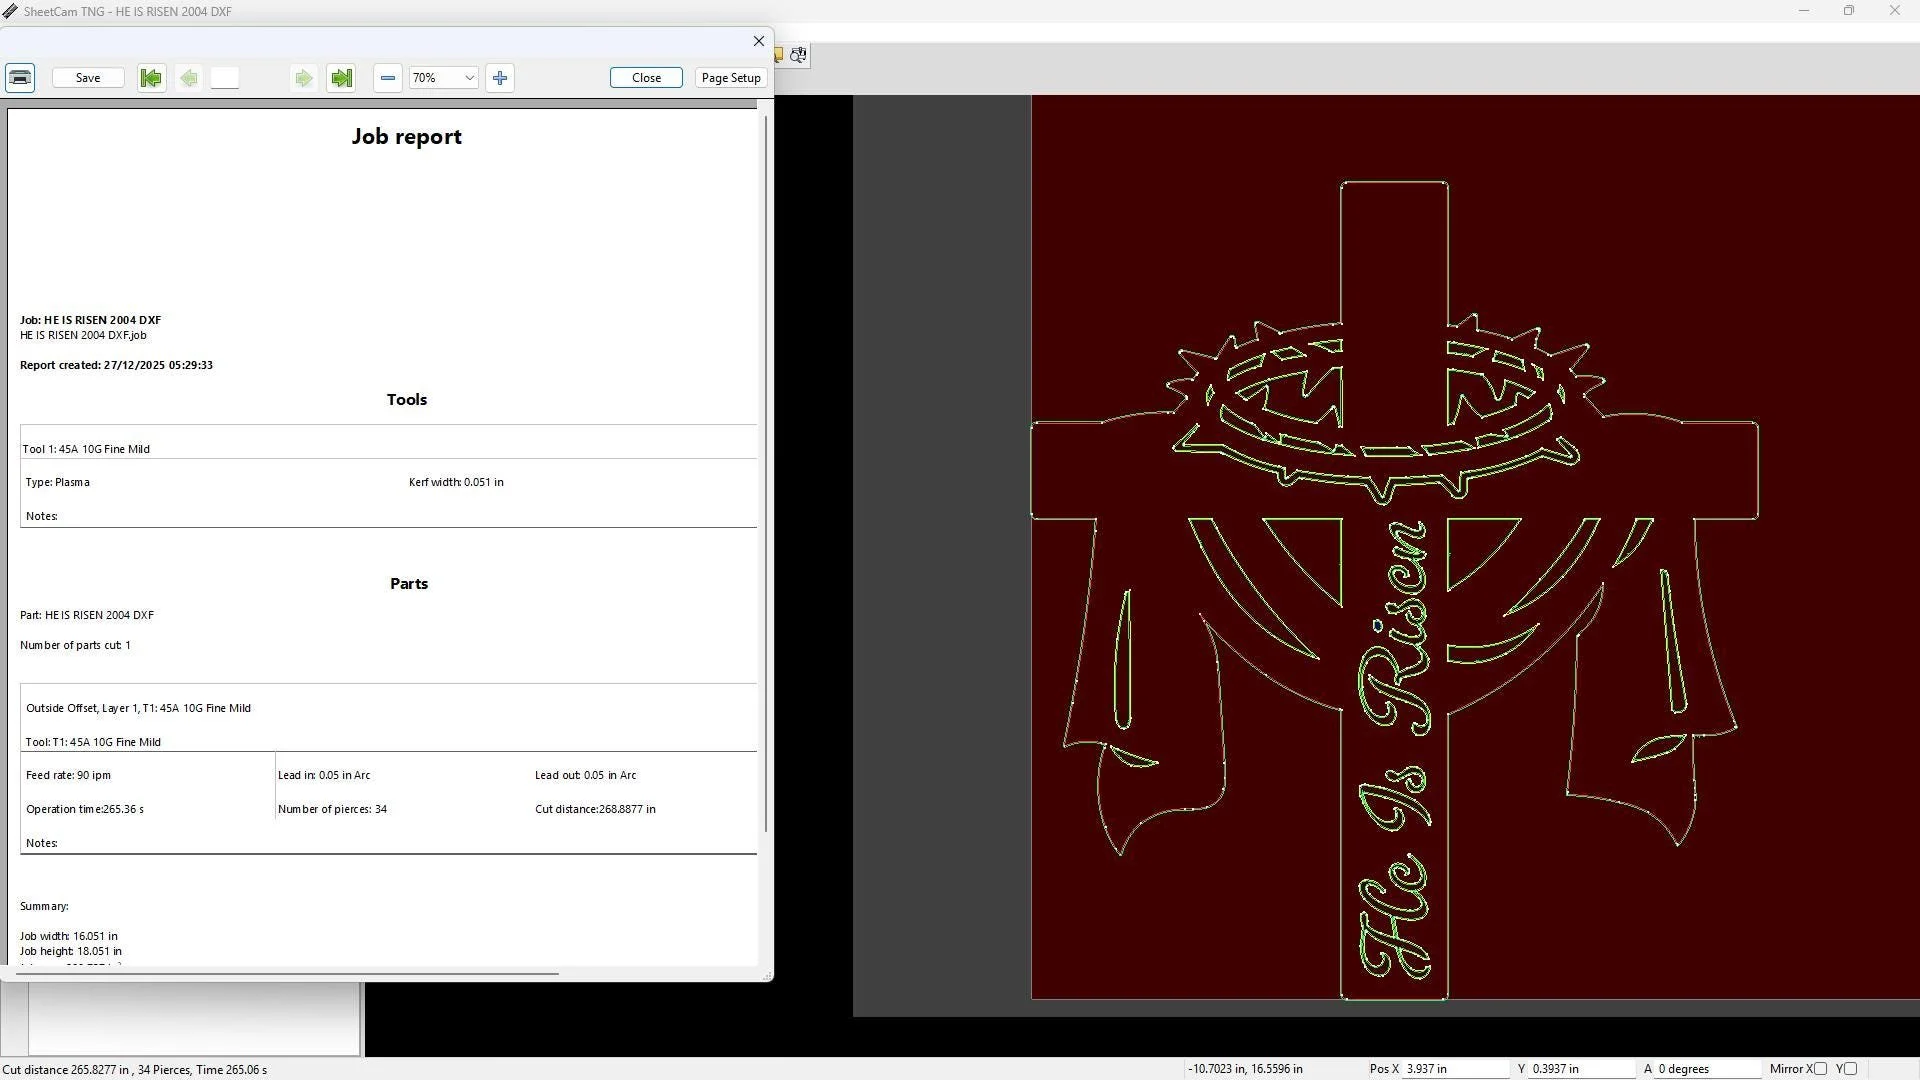
Task: Jump to last report page
Action: (341, 78)
